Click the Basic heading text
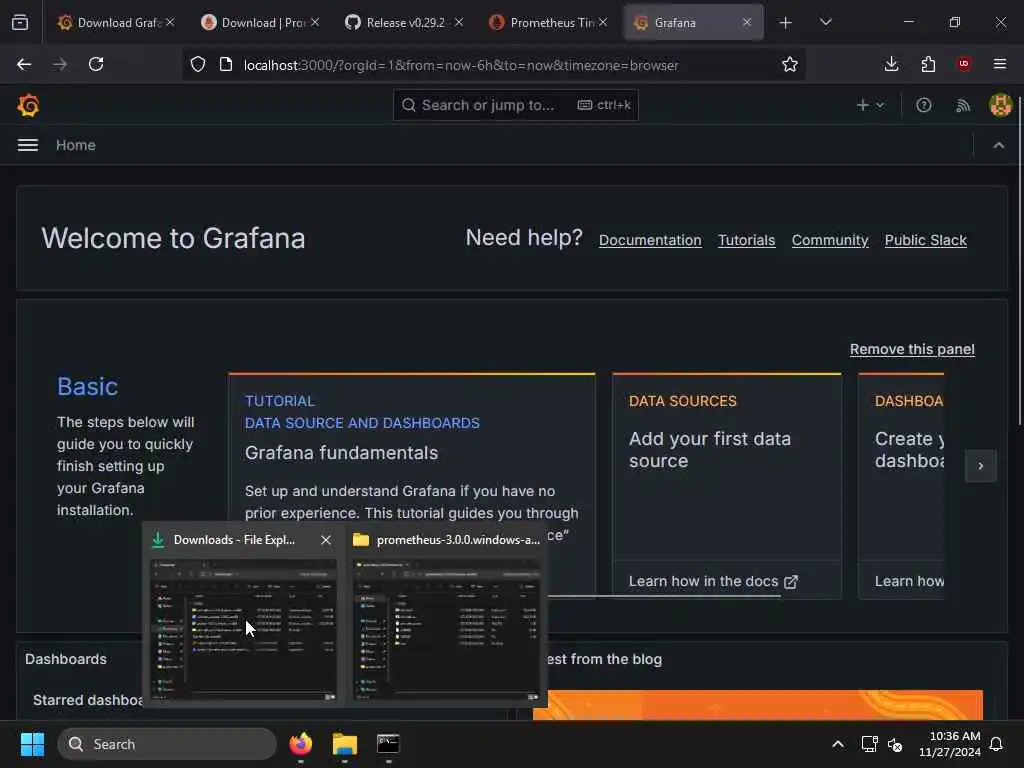The image size is (1024, 768). click(88, 387)
